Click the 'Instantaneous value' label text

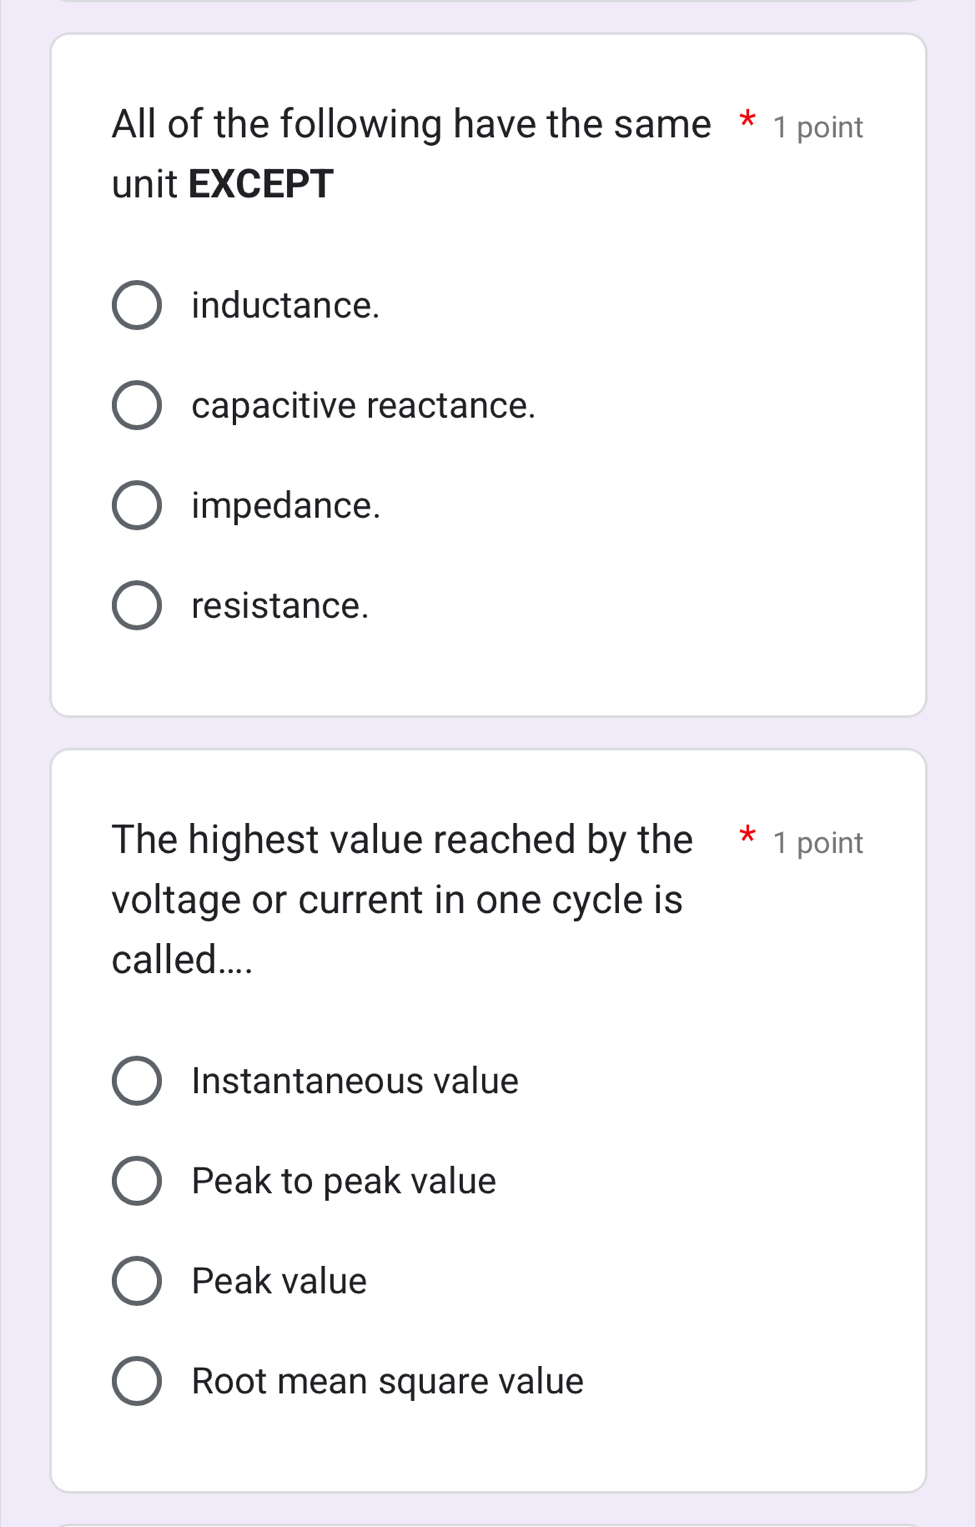[355, 1081]
